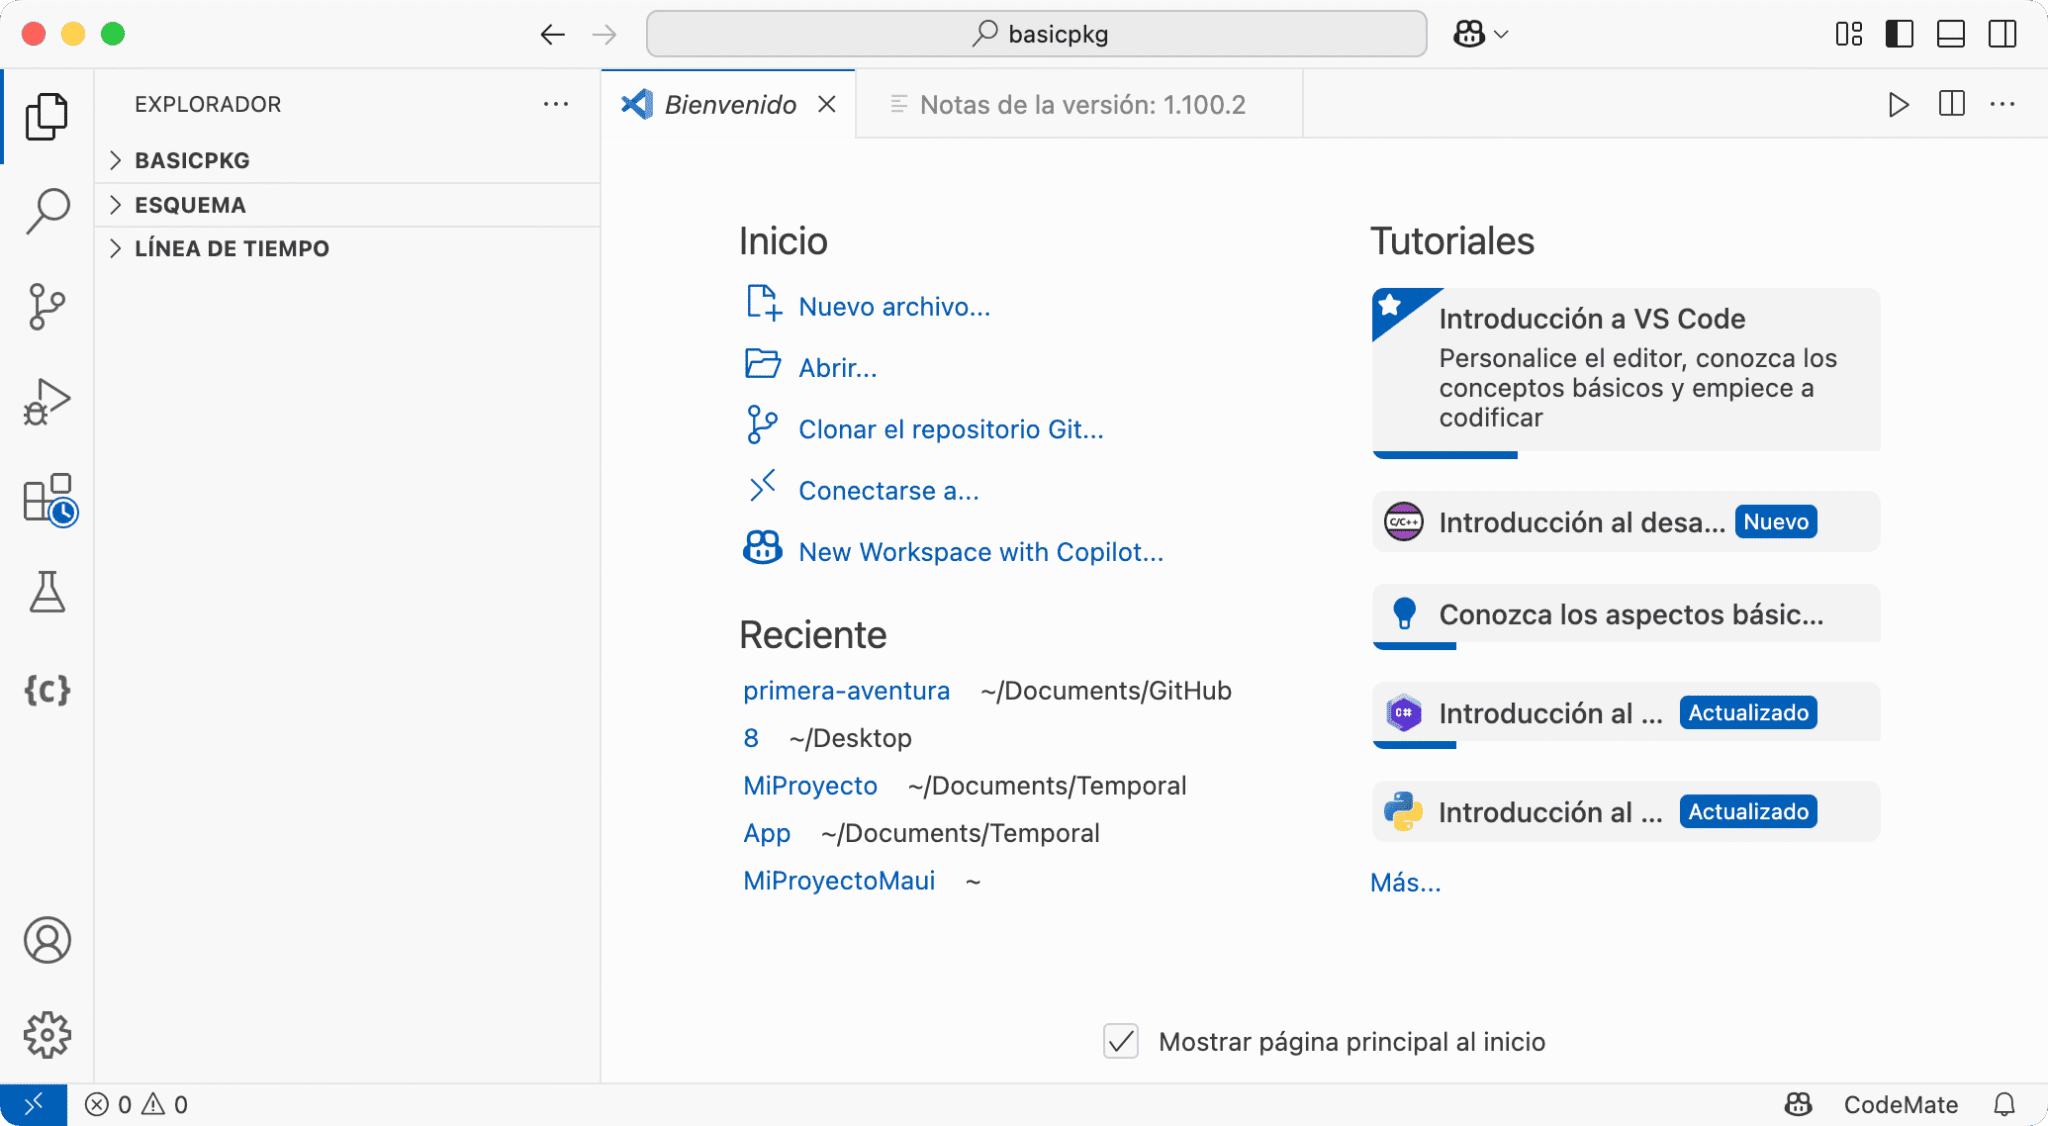This screenshot has width=2048, height=1126.
Task: Switch to the Notas de la versión tab
Action: pos(1081,103)
